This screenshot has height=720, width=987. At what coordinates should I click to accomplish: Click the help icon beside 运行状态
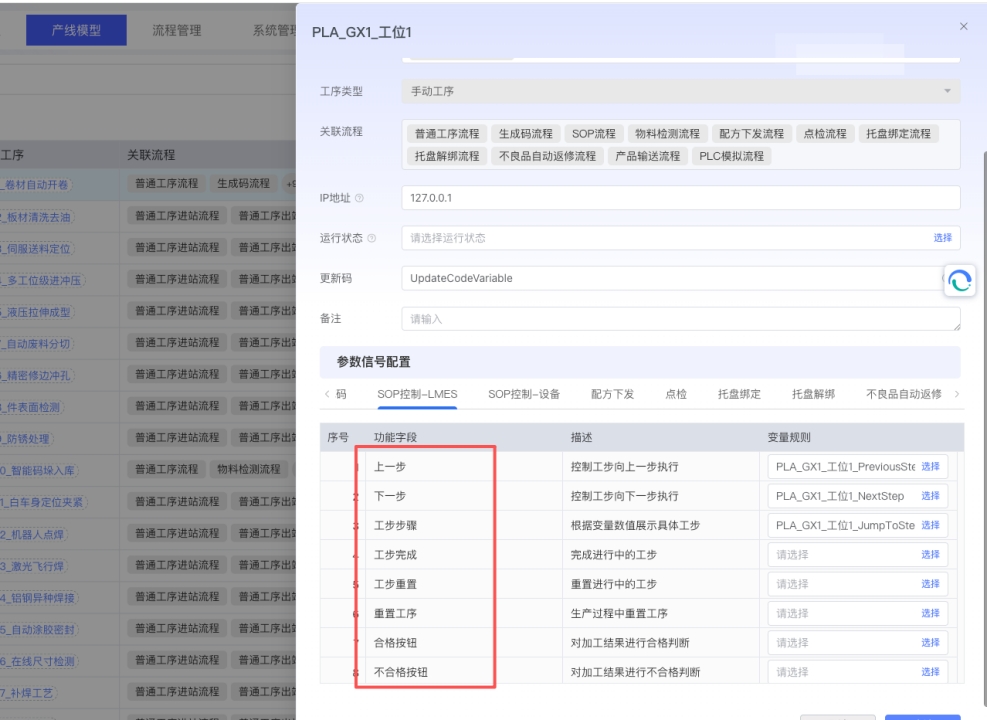(372, 238)
